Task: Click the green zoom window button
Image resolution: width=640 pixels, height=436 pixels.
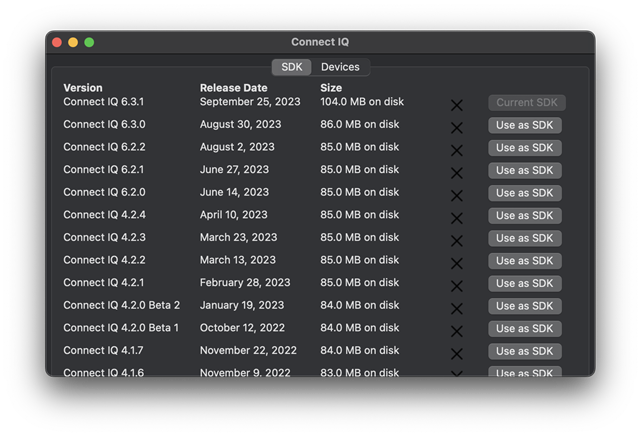Action: [x=89, y=42]
